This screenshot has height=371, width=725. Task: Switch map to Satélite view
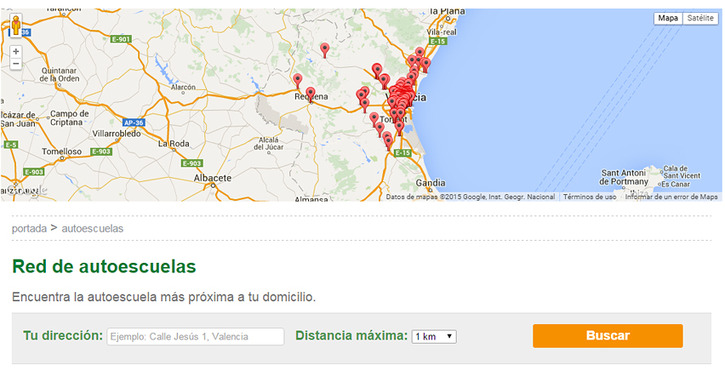pyautogui.click(x=700, y=19)
